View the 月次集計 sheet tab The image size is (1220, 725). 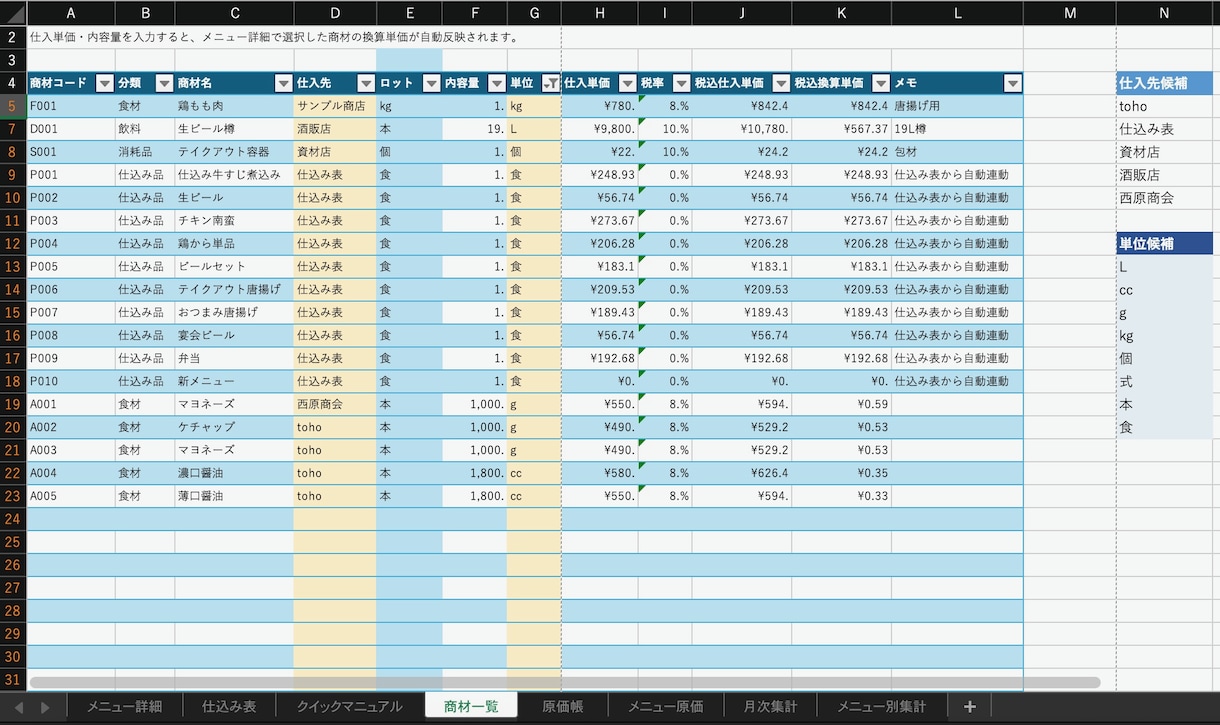point(770,706)
